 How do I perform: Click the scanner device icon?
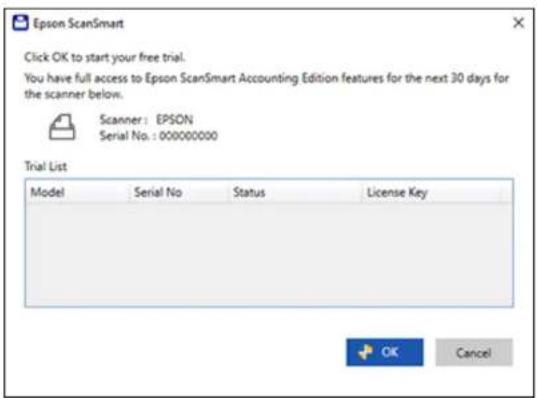pos(62,127)
